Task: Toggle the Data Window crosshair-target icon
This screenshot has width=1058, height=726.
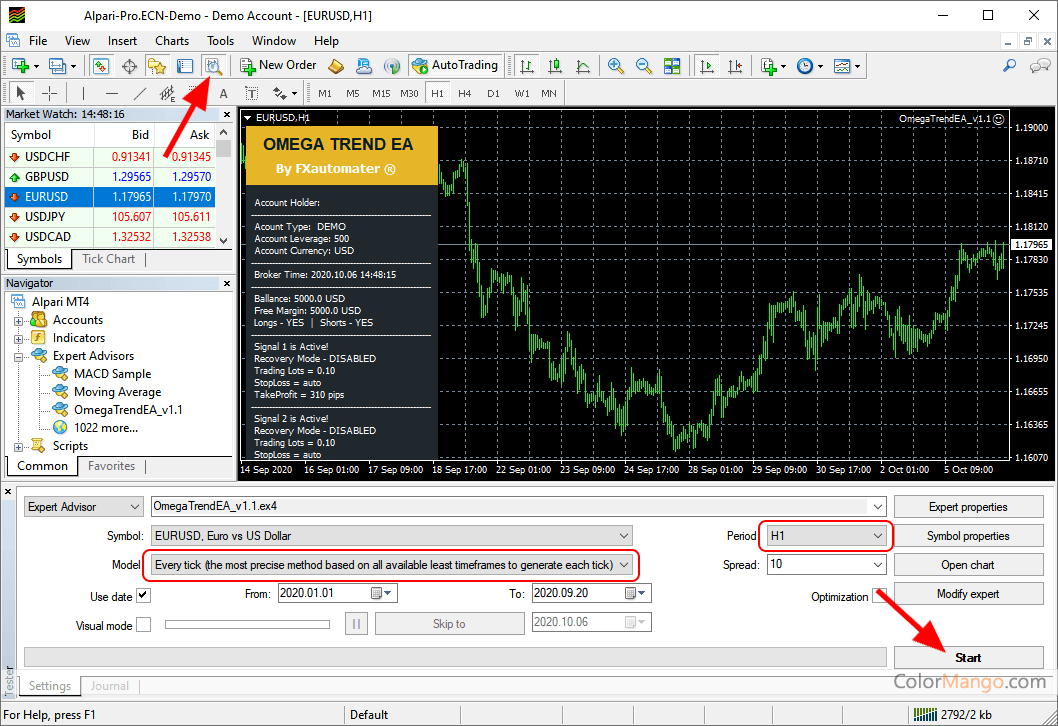Action: pos(129,65)
